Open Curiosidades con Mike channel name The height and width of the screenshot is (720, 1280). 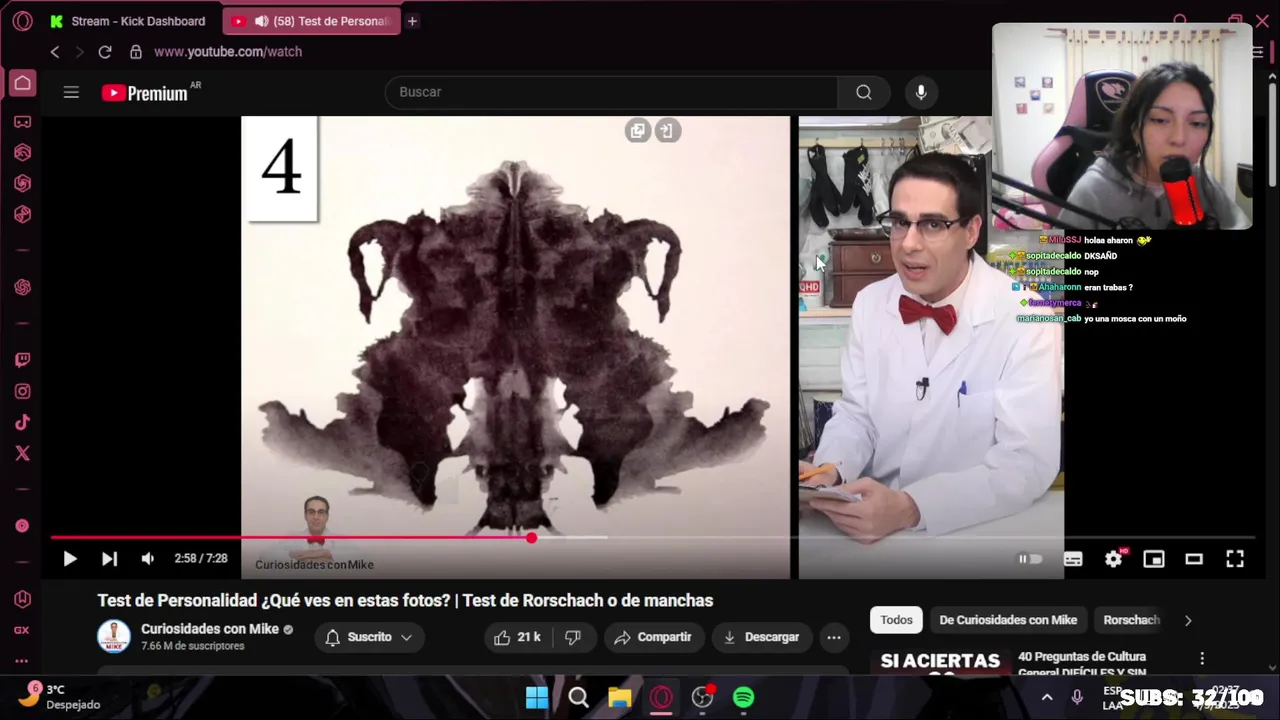[x=210, y=629]
